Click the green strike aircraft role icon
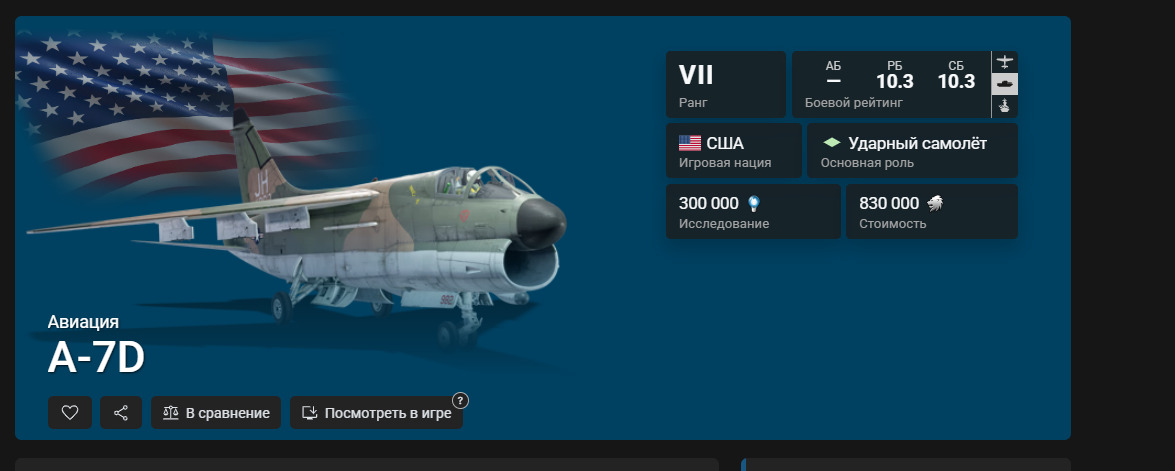 [x=831, y=143]
